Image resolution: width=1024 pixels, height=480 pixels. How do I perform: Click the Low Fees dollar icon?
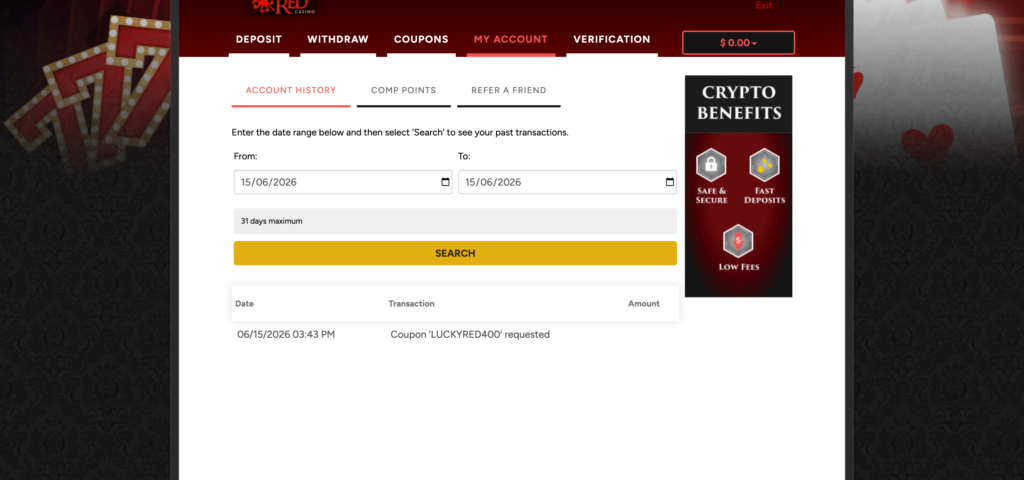tap(738, 241)
